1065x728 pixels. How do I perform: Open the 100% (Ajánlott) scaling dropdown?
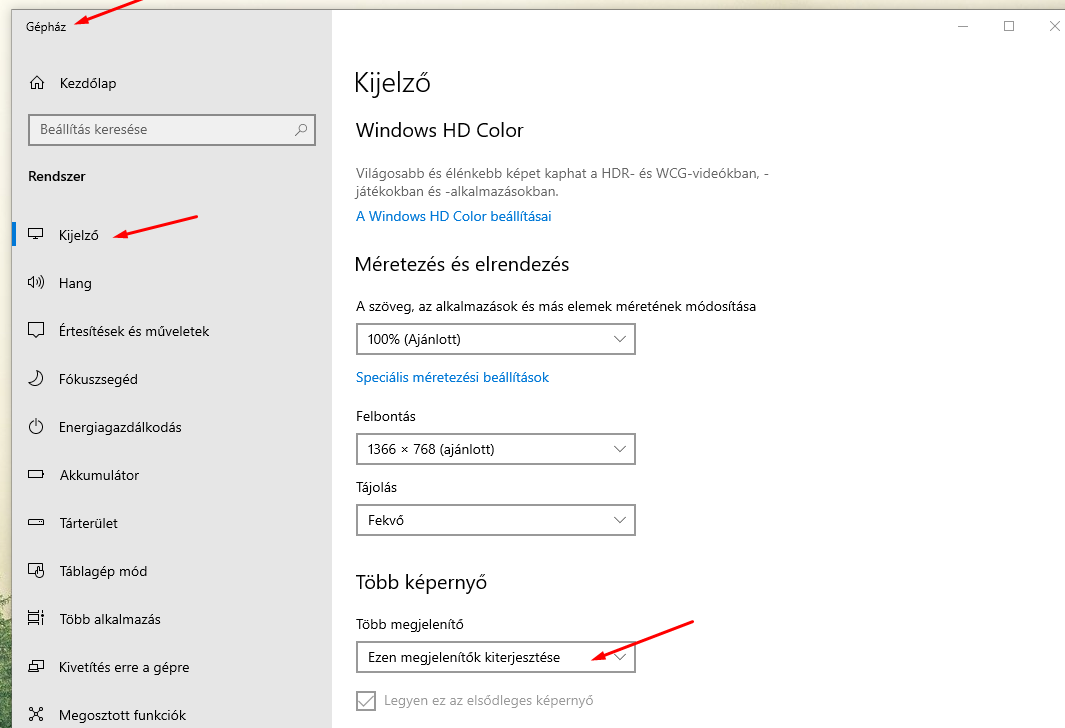point(495,340)
